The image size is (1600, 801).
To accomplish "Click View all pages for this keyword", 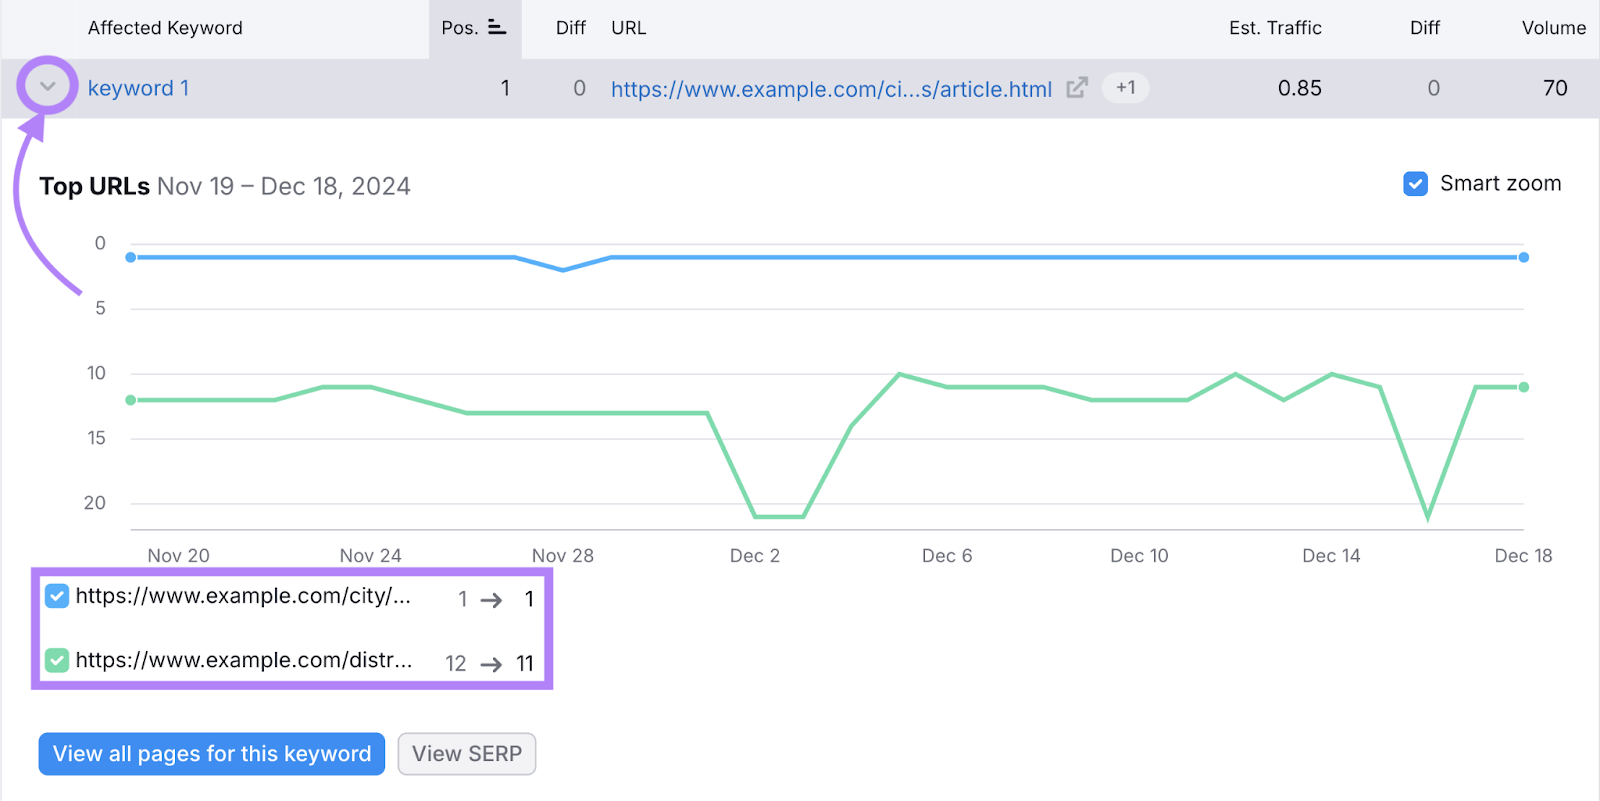I will (x=212, y=754).
